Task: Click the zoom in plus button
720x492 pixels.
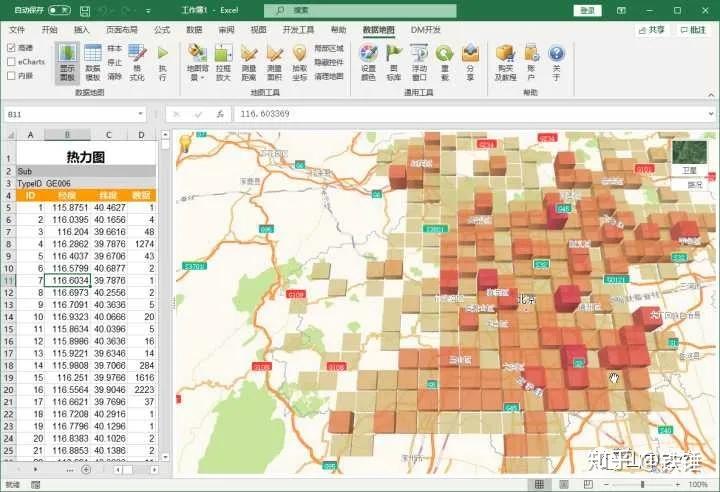Action: click(678, 484)
